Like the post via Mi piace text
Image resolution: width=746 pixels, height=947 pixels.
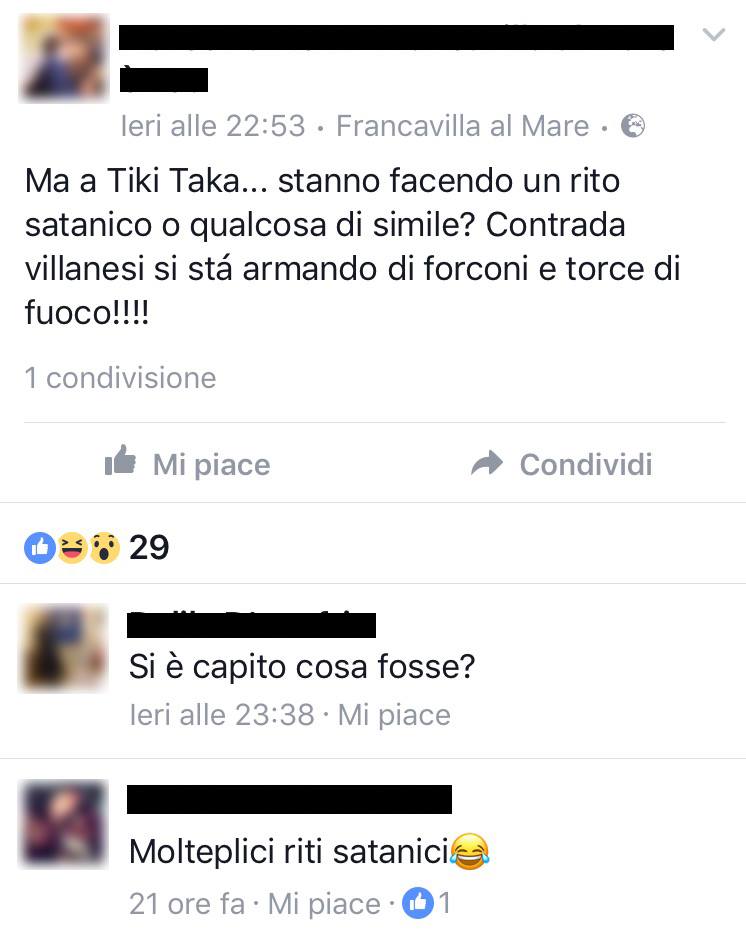point(211,465)
